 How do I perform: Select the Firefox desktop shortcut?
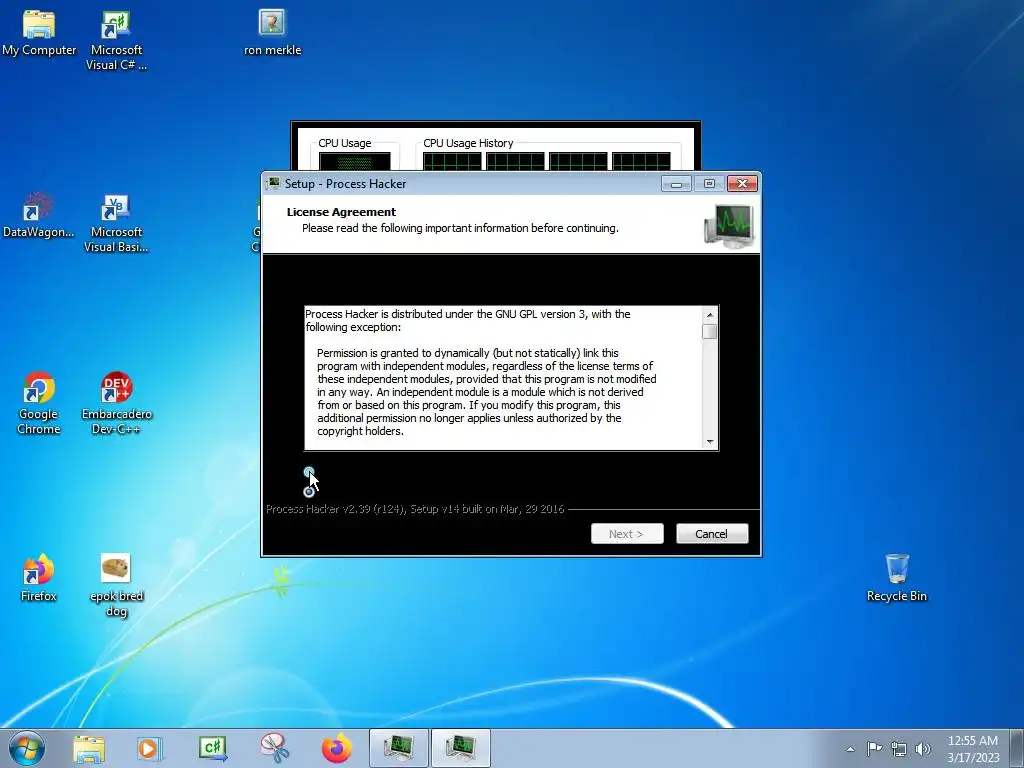click(39, 578)
